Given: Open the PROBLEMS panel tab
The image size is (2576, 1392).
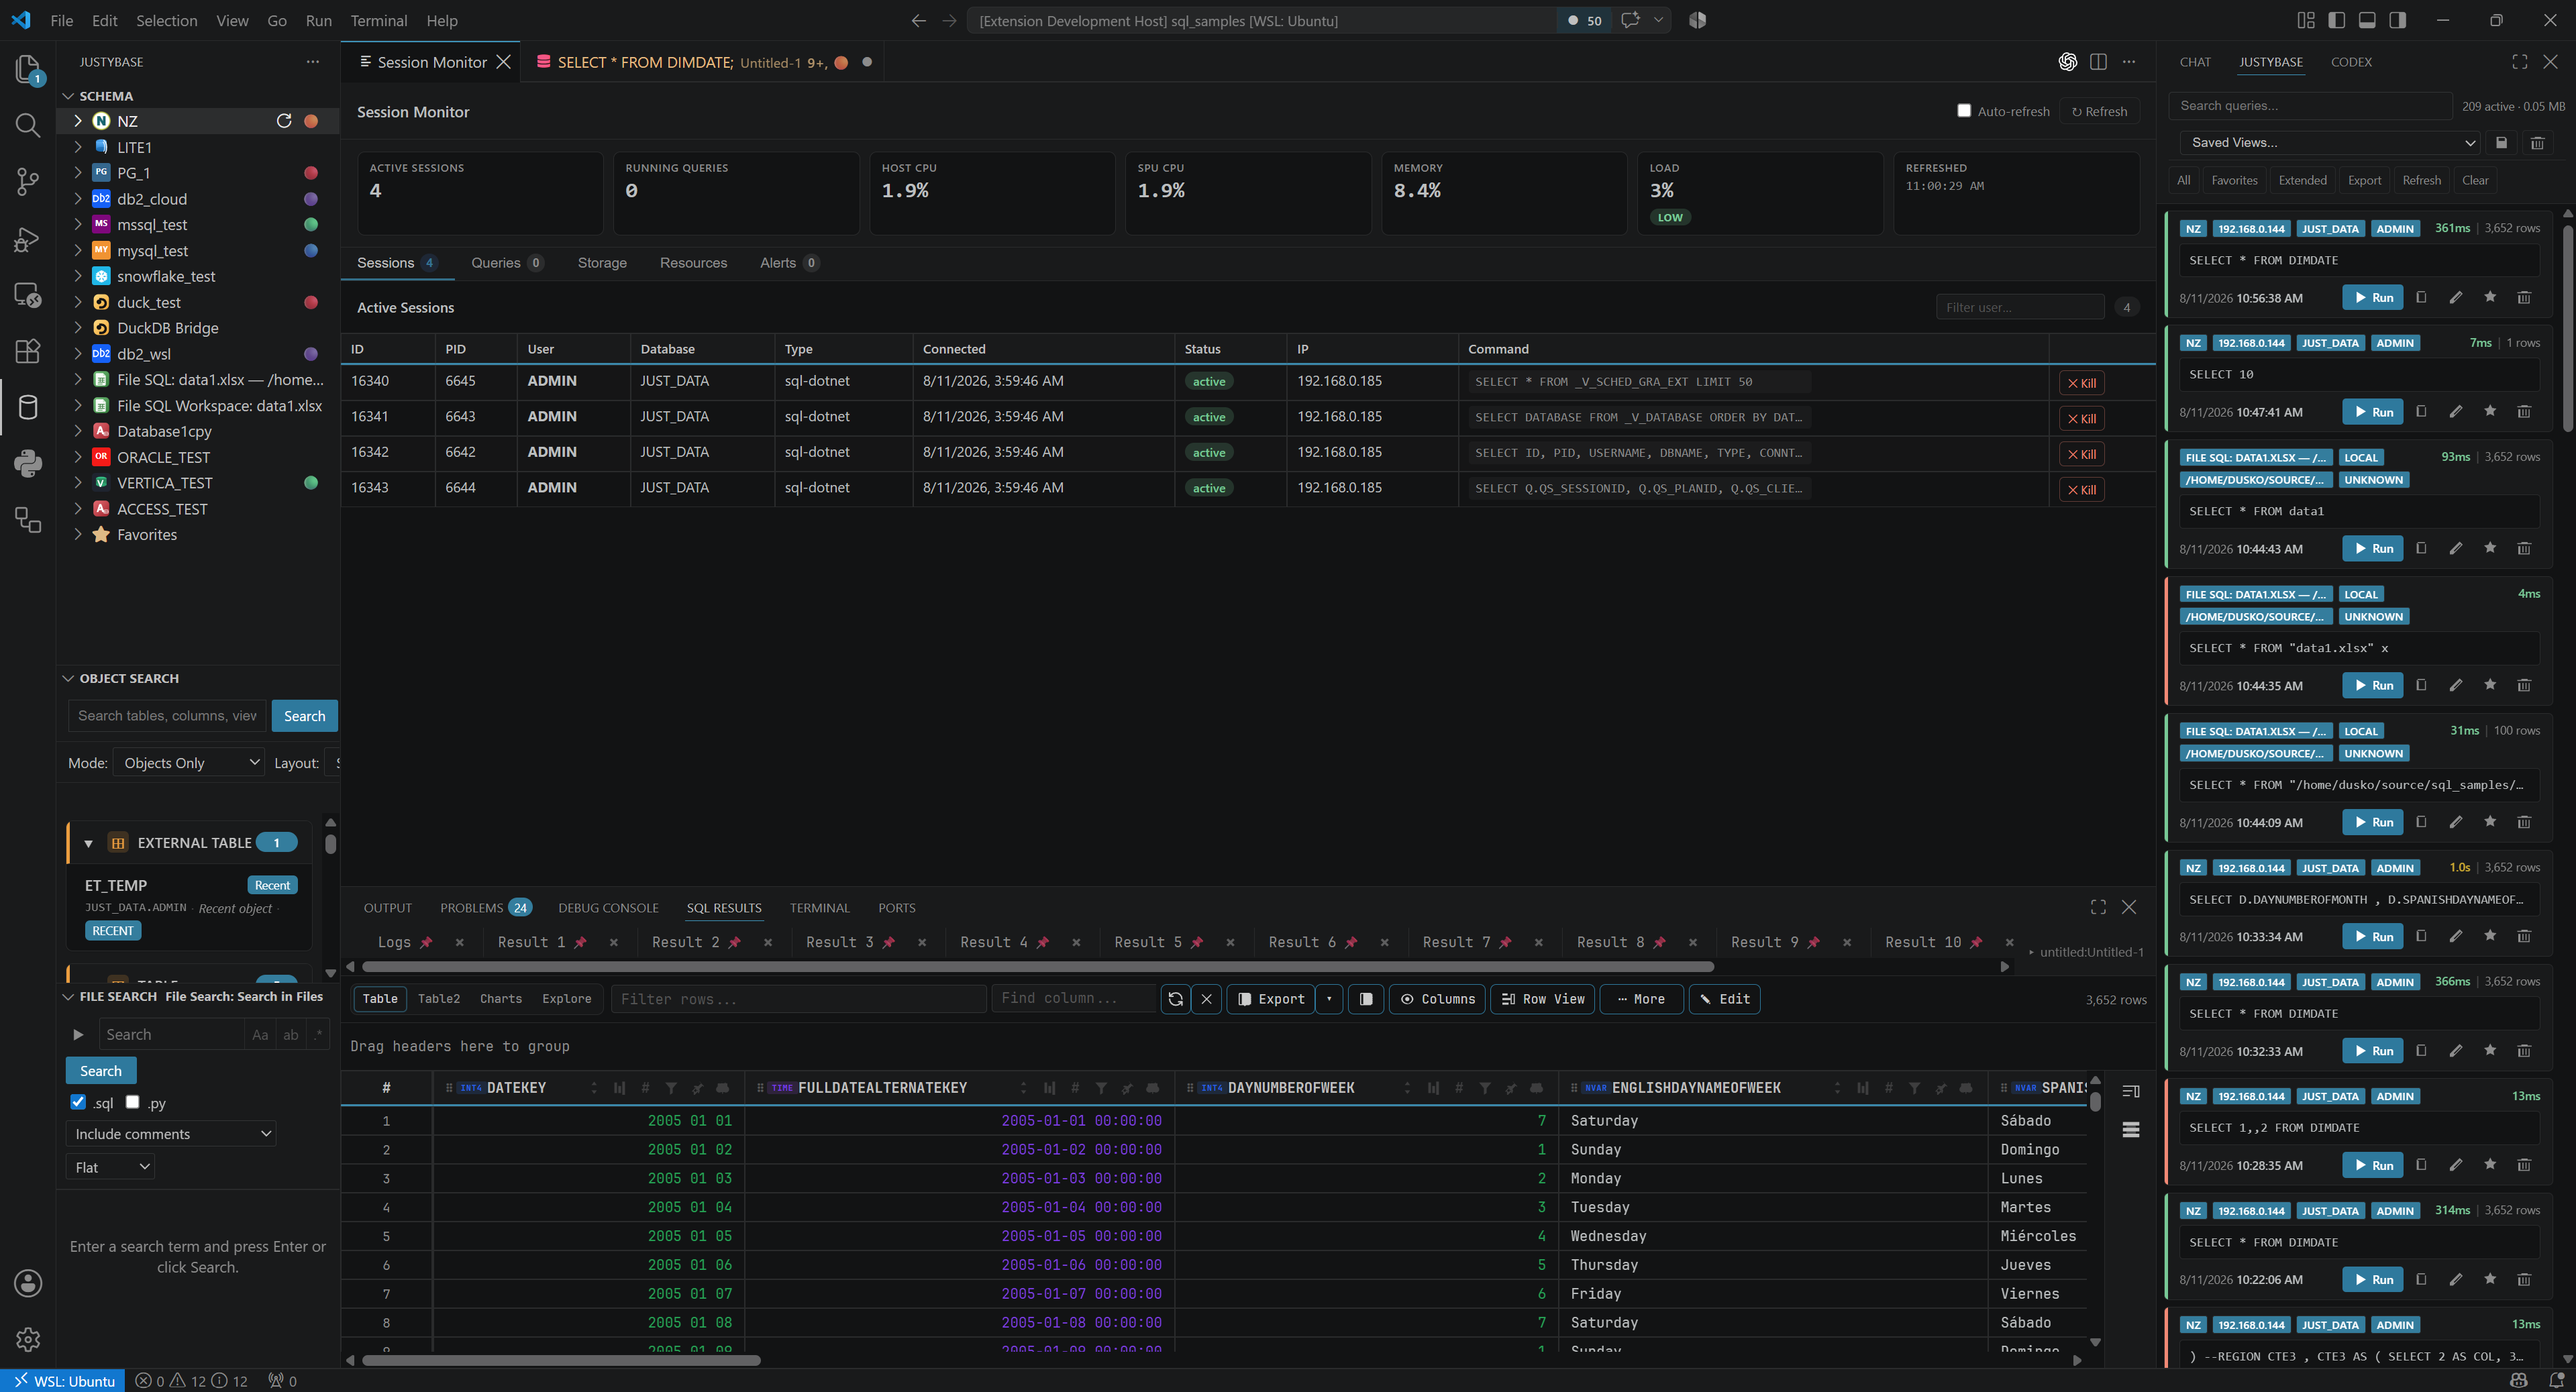Looking at the screenshot, I should 485,907.
